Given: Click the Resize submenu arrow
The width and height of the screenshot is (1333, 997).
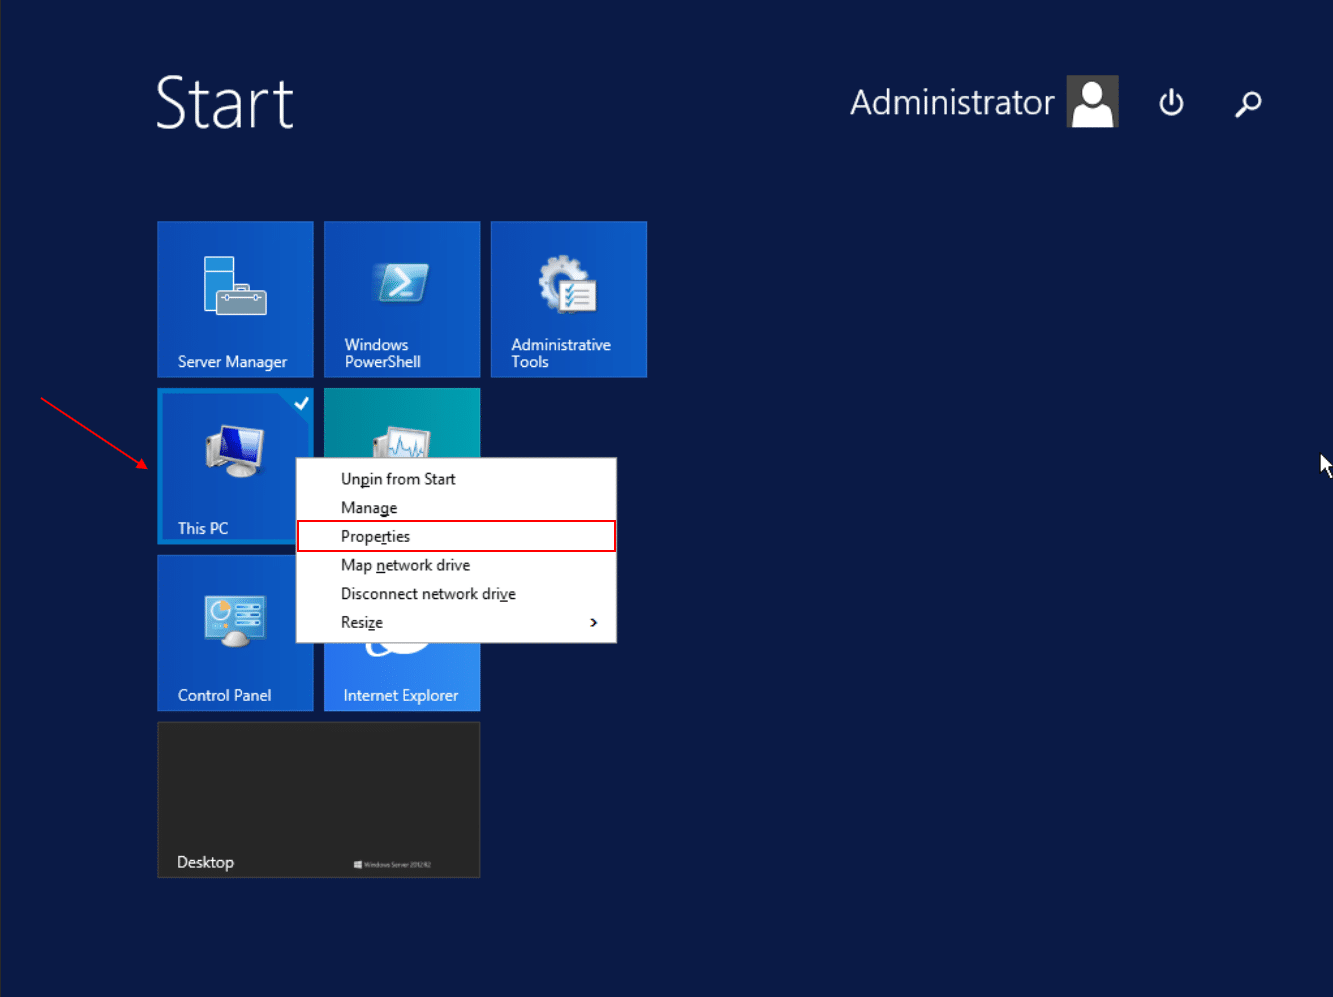Looking at the screenshot, I should click(592, 621).
